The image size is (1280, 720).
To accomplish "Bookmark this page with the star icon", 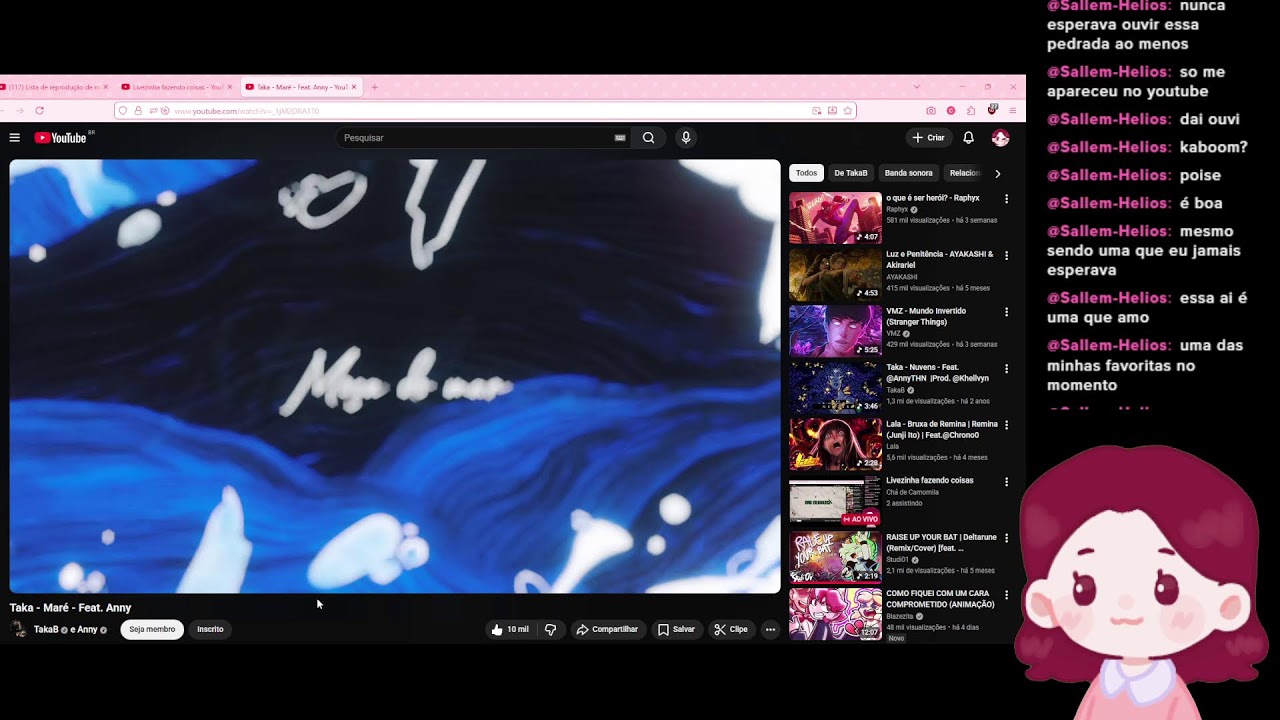I will point(848,111).
